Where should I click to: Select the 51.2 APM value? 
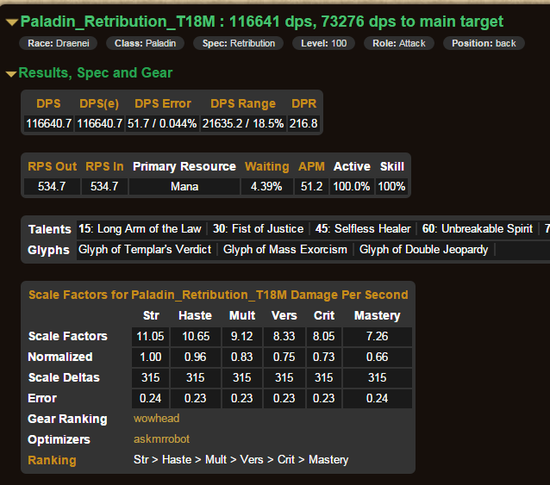pyautogui.click(x=311, y=187)
